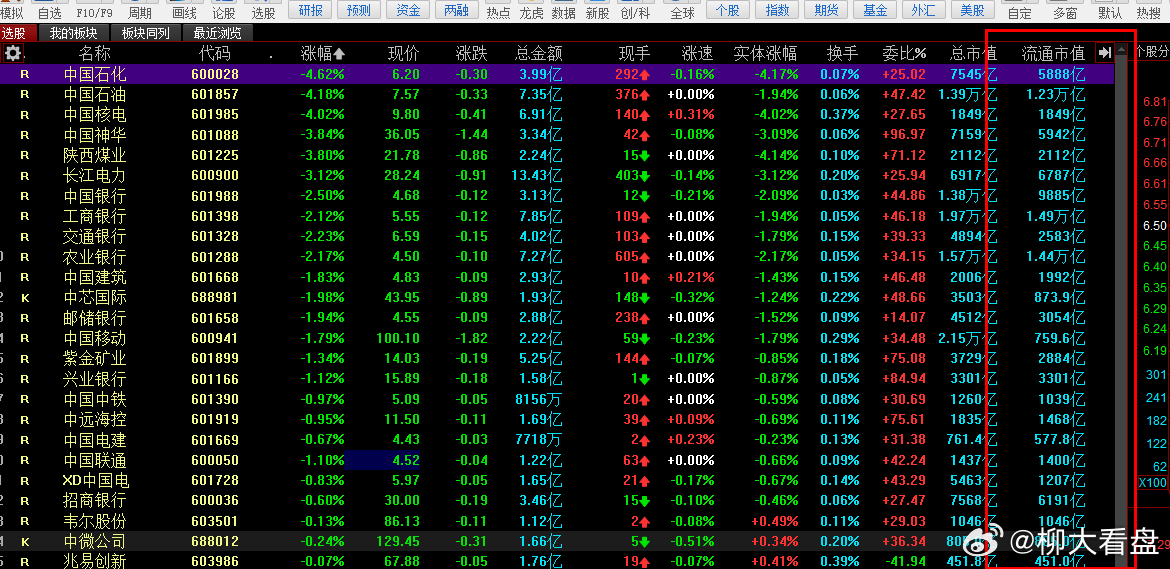
Task: Select the 中国石油 stock name
Action: [95, 94]
